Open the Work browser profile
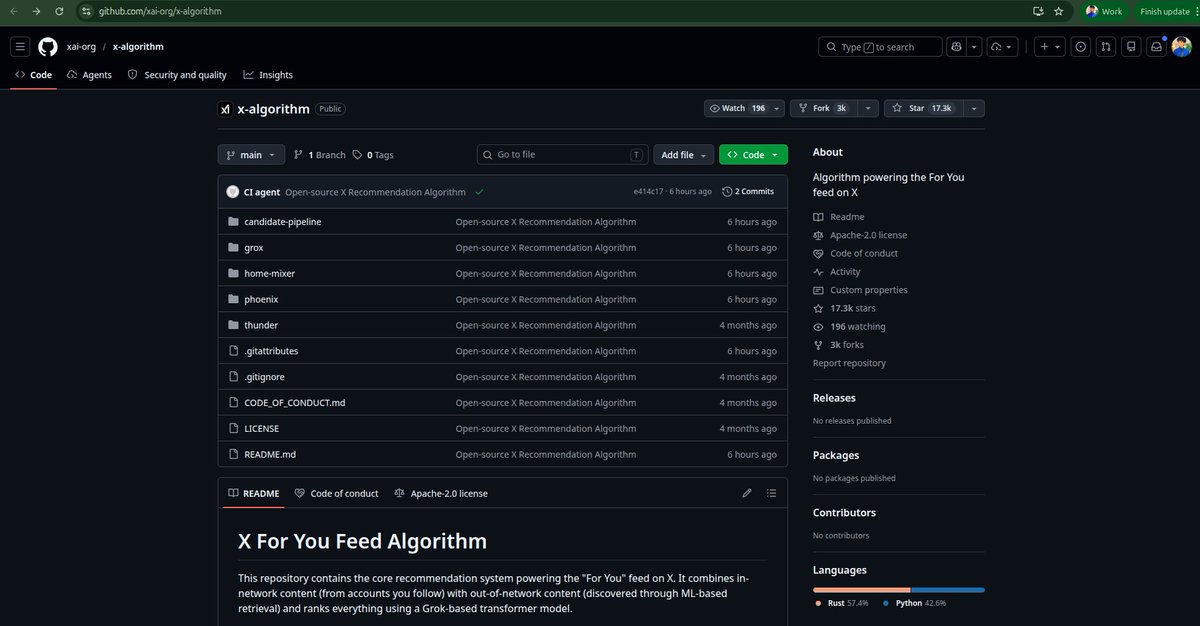This screenshot has width=1200, height=626. pyautogui.click(x=1104, y=11)
